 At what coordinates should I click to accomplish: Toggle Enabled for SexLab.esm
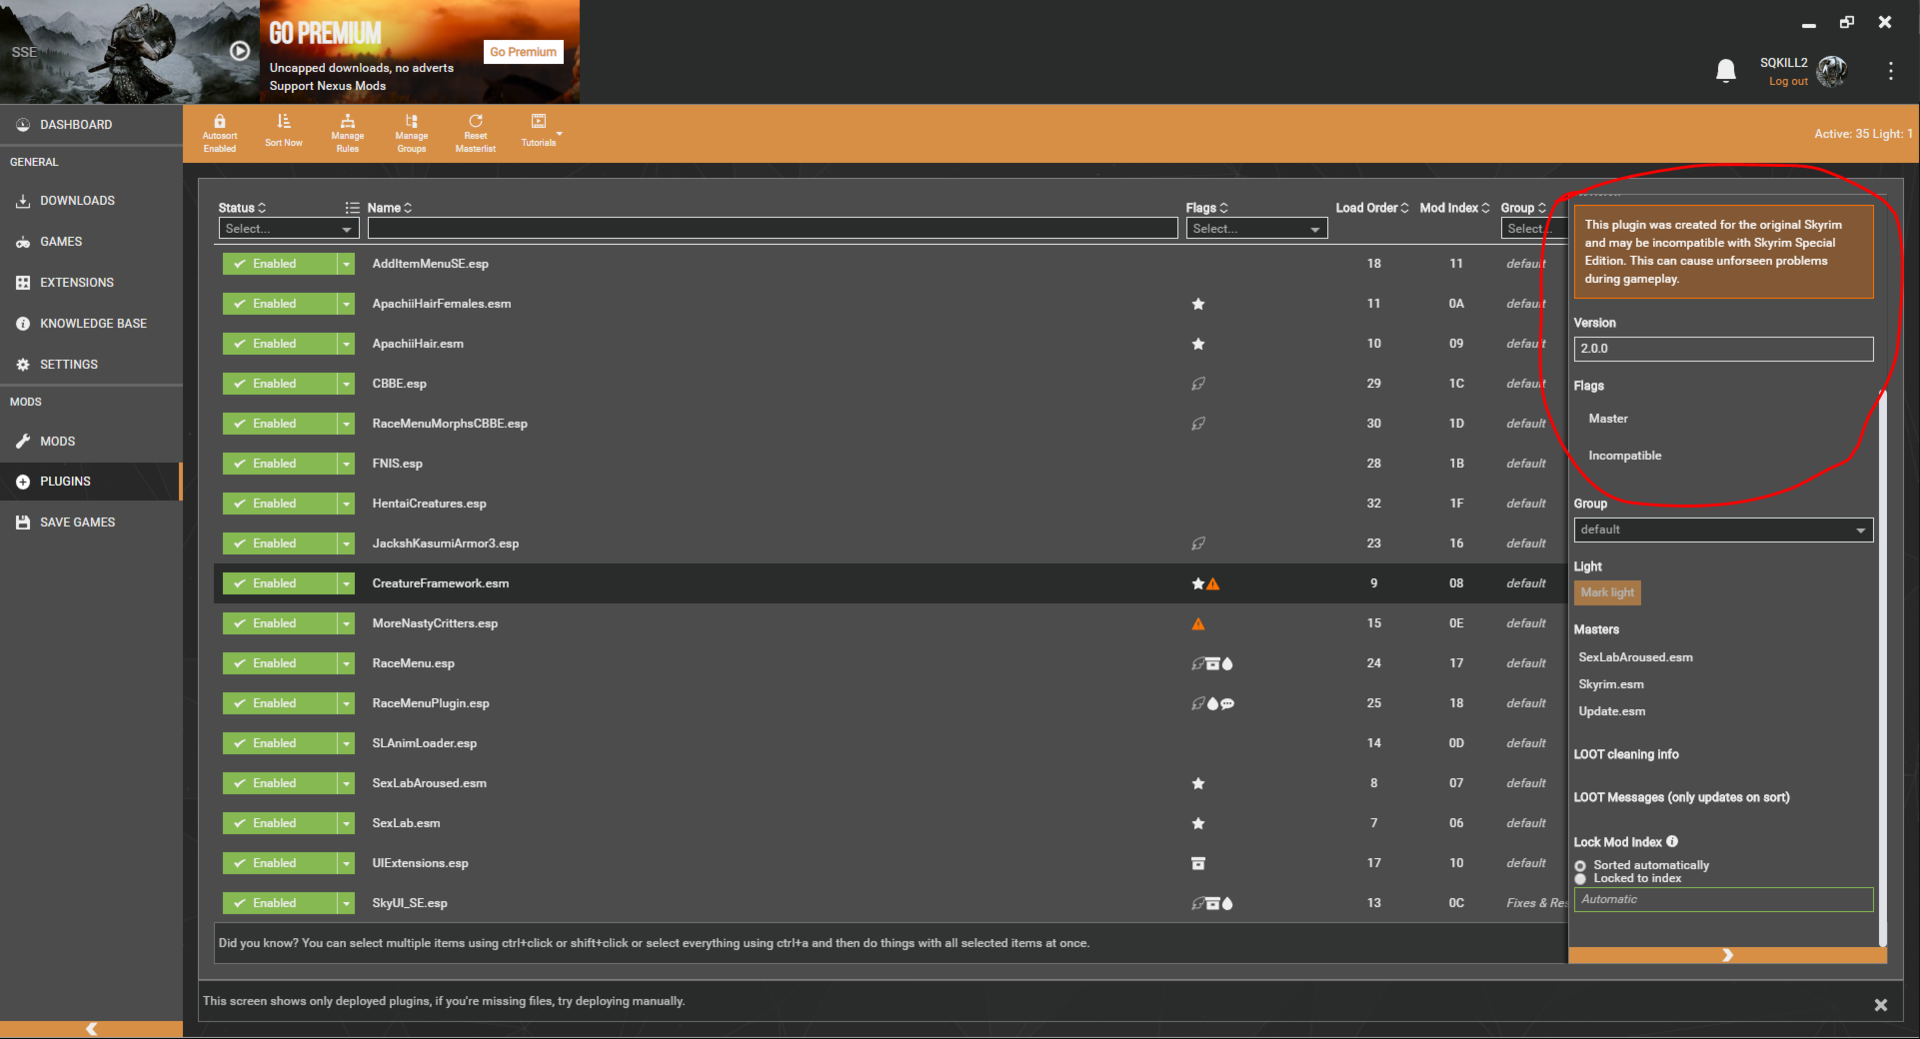coord(280,824)
